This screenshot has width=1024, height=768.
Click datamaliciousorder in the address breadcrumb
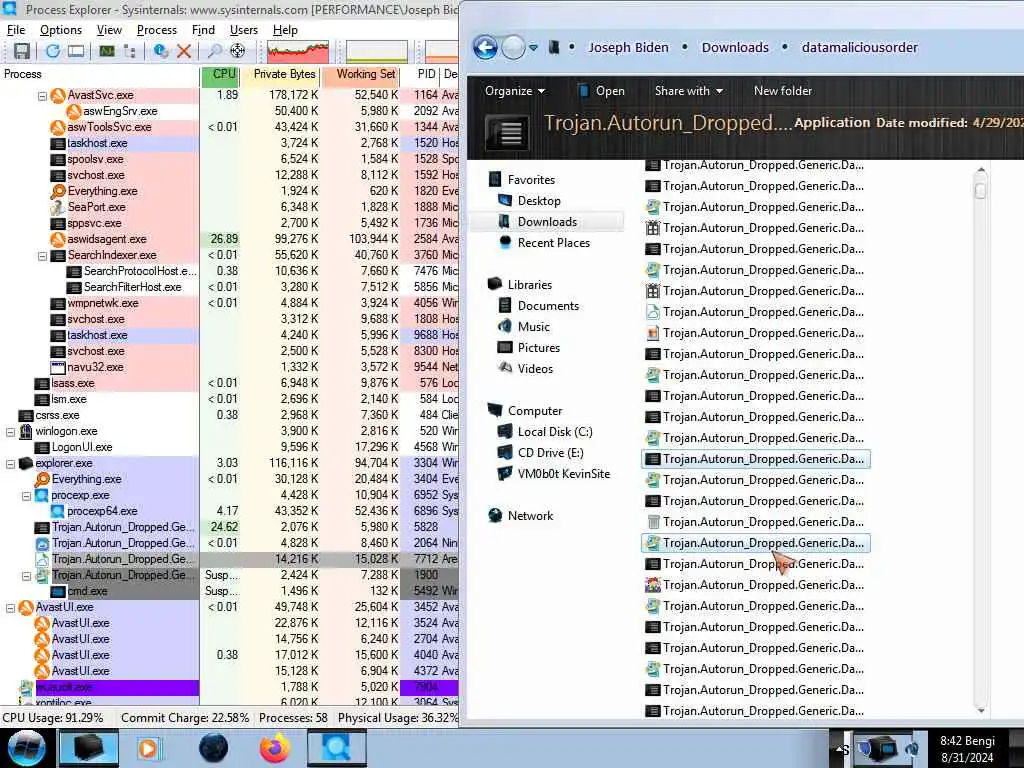(859, 48)
